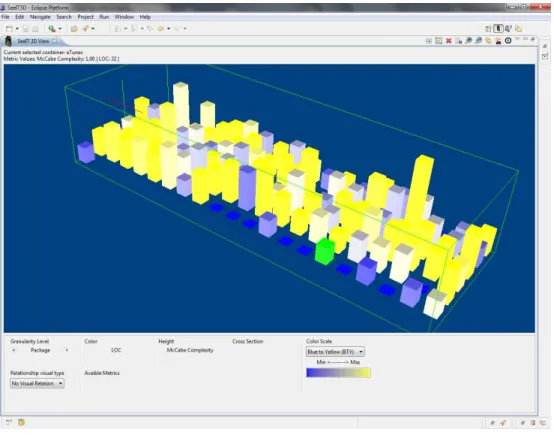Viewport: 554px width, 435px height.
Task: Click the yellow-green document view icon
Action: click(x=438, y=41)
